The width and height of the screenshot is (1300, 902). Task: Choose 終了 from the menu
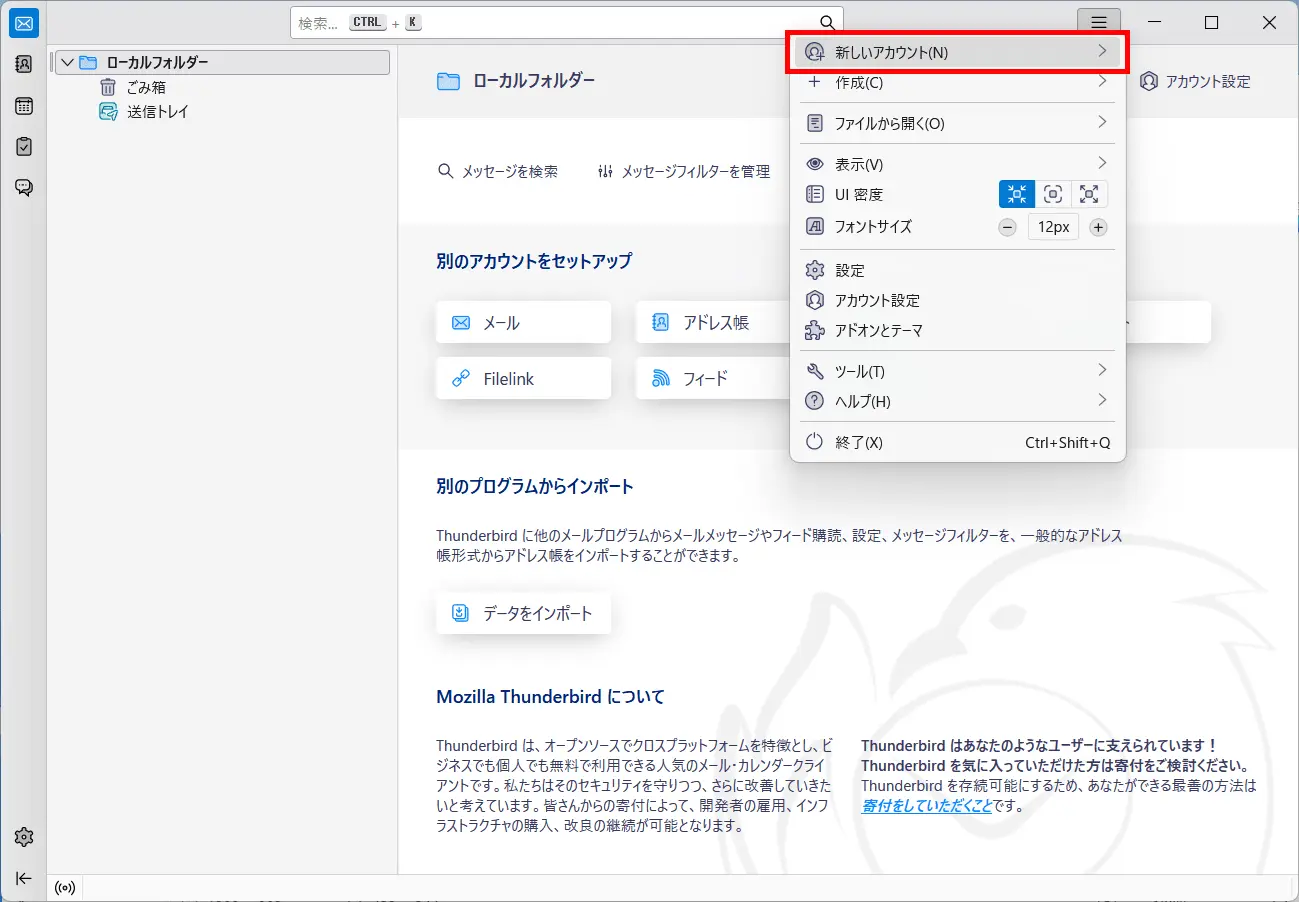click(x=958, y=442)
